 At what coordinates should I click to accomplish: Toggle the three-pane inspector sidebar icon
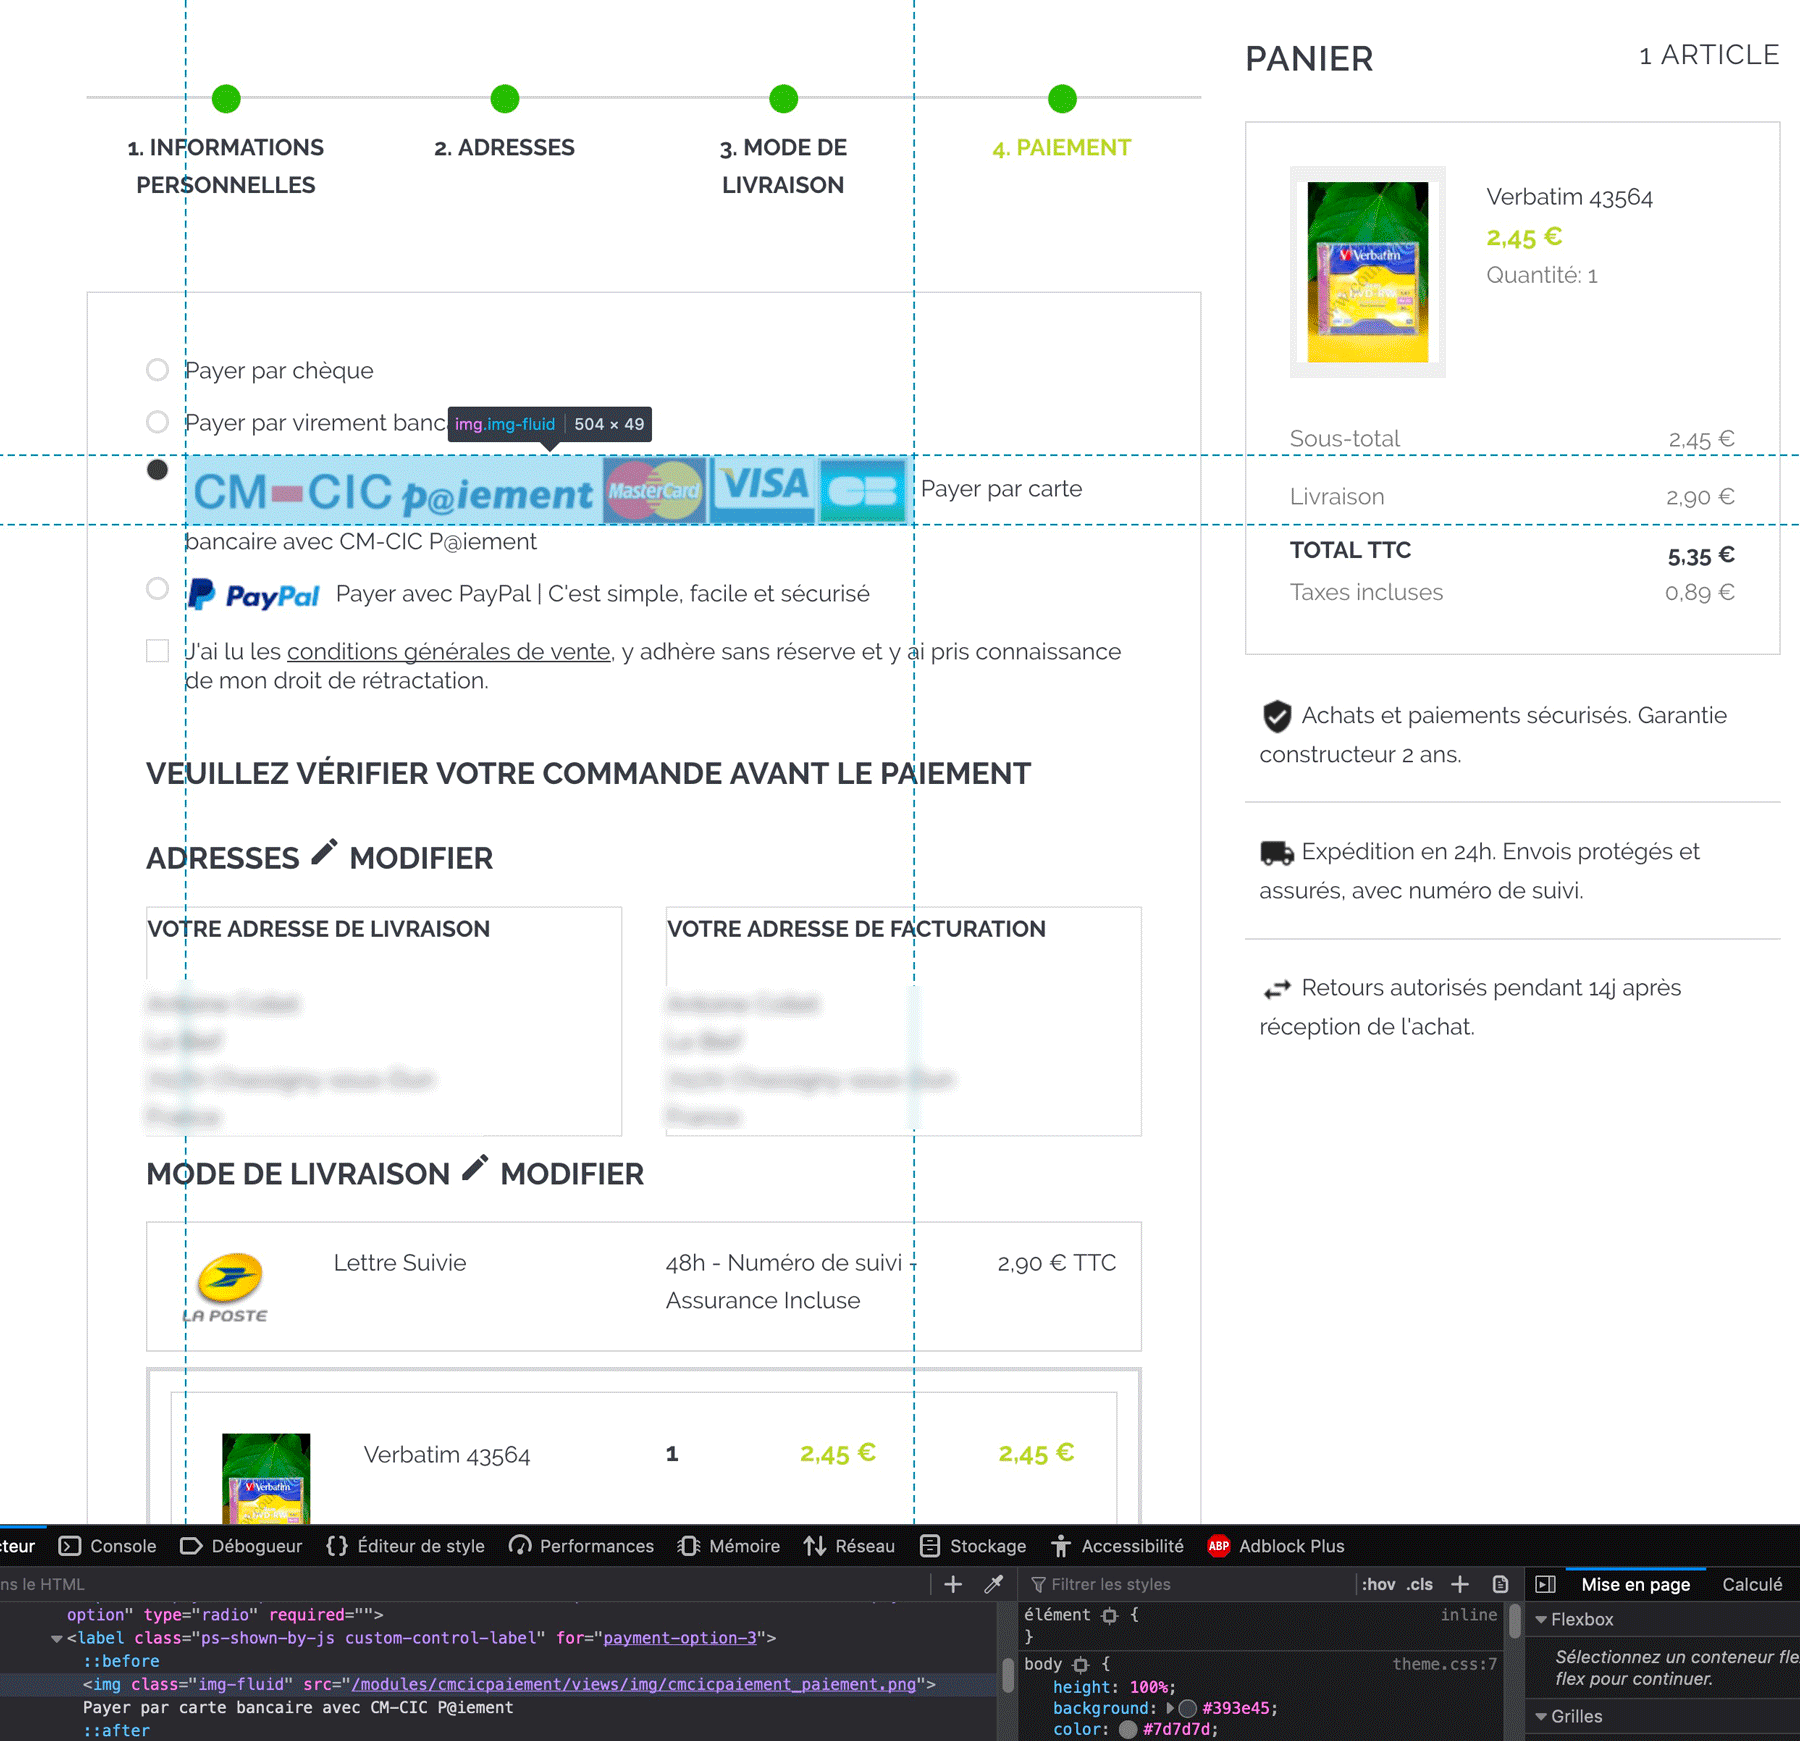coord(1545,1584)
